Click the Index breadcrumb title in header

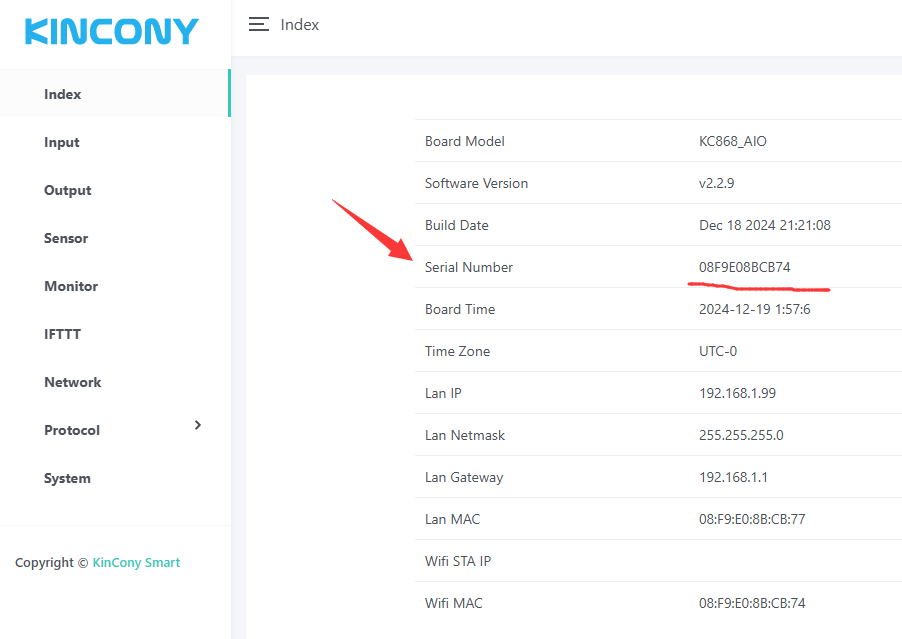[300, 25]
